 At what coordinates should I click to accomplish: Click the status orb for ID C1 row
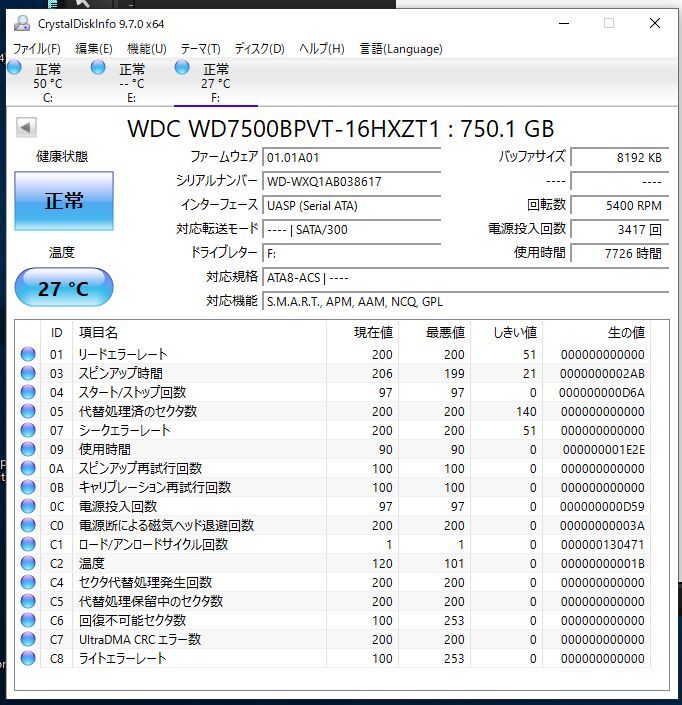tap(28, 544)
